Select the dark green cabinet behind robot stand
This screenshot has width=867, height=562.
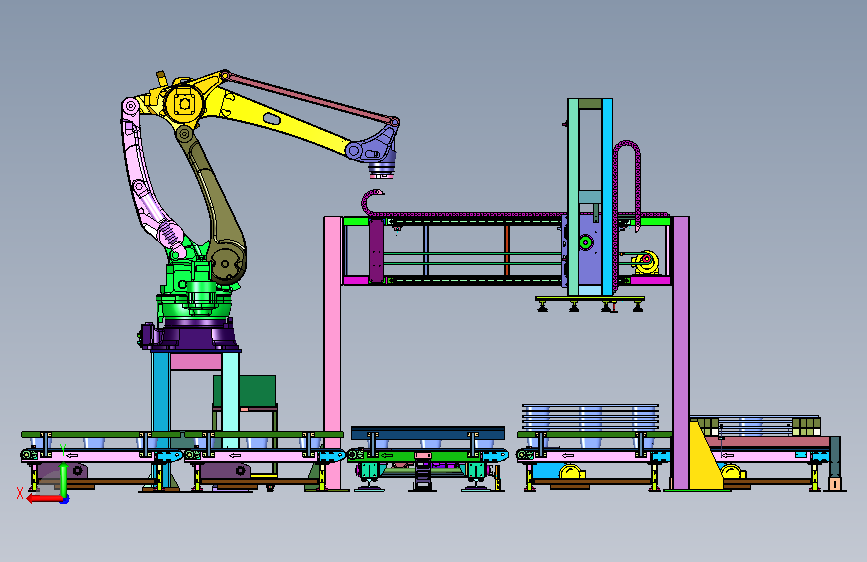[255, 391]
